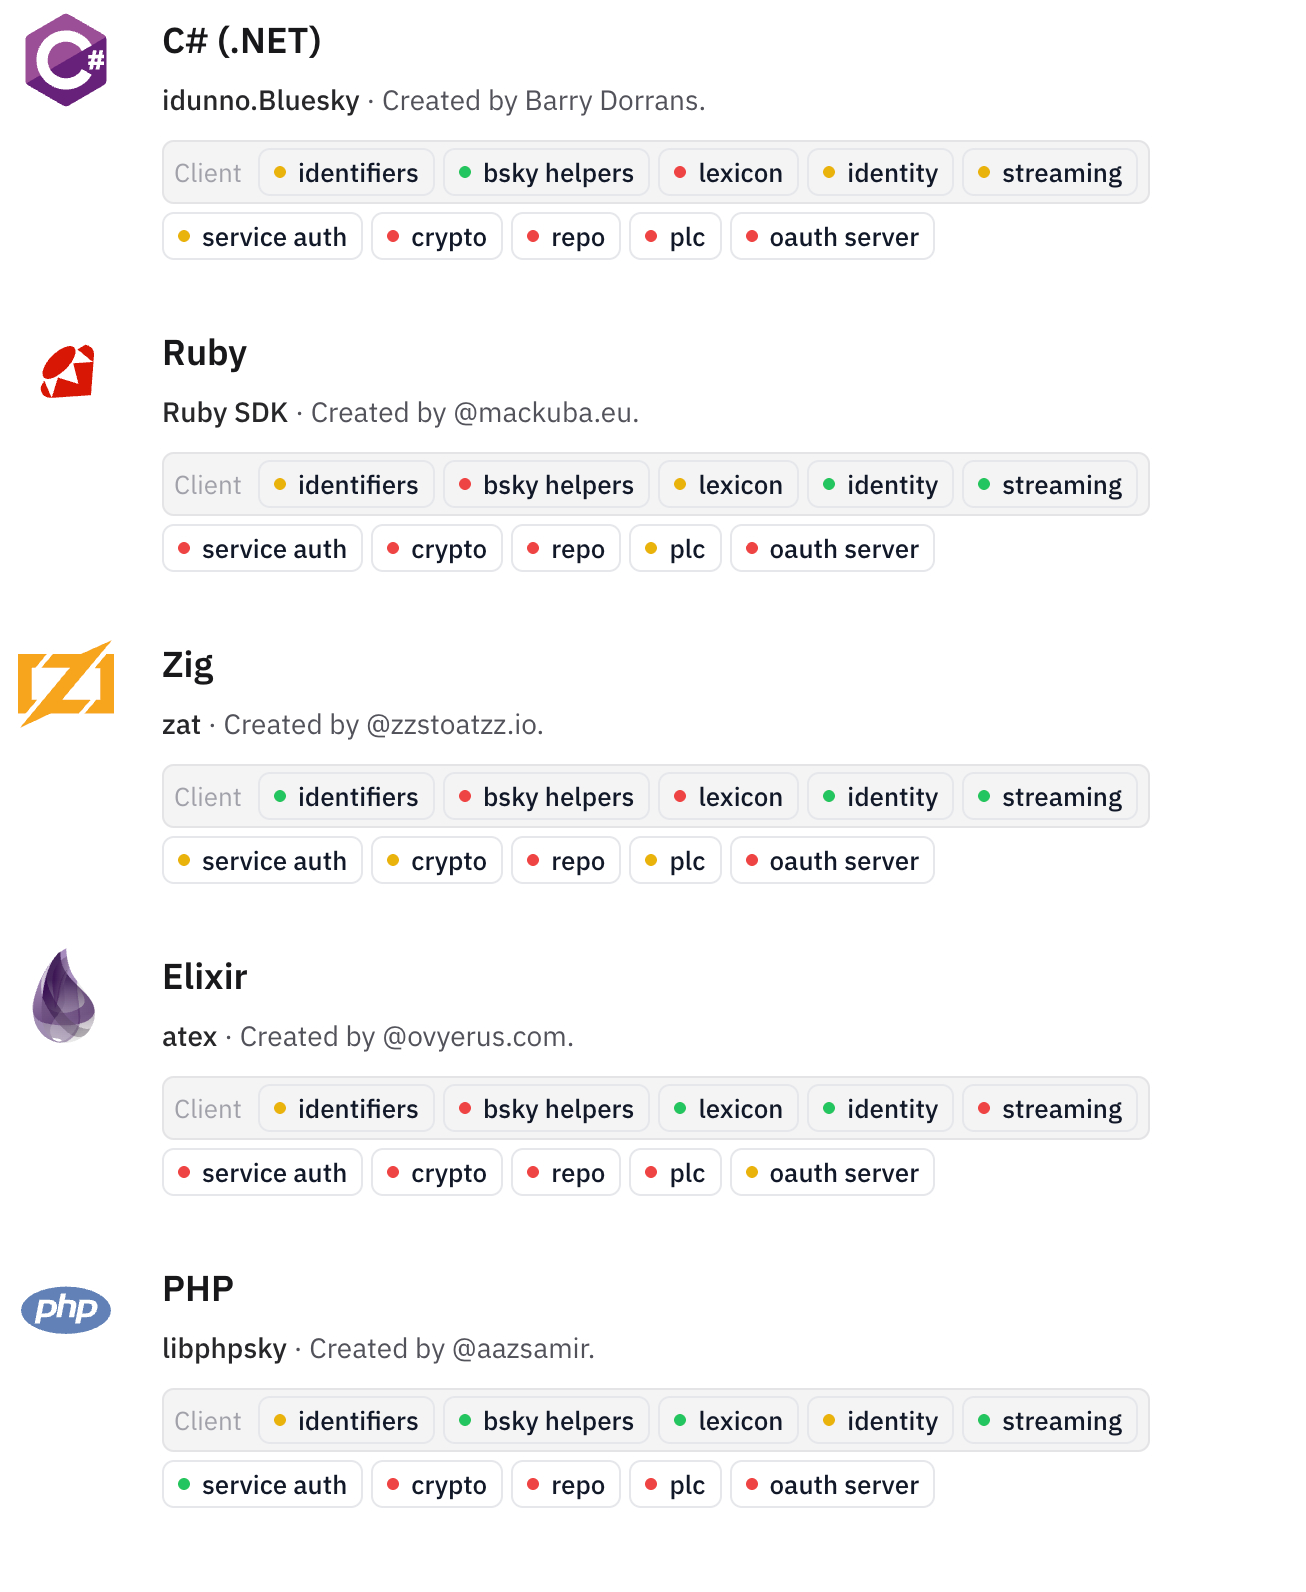
Task: Select Elixir's oauth server tag
Action: (x=832, y=1173)
